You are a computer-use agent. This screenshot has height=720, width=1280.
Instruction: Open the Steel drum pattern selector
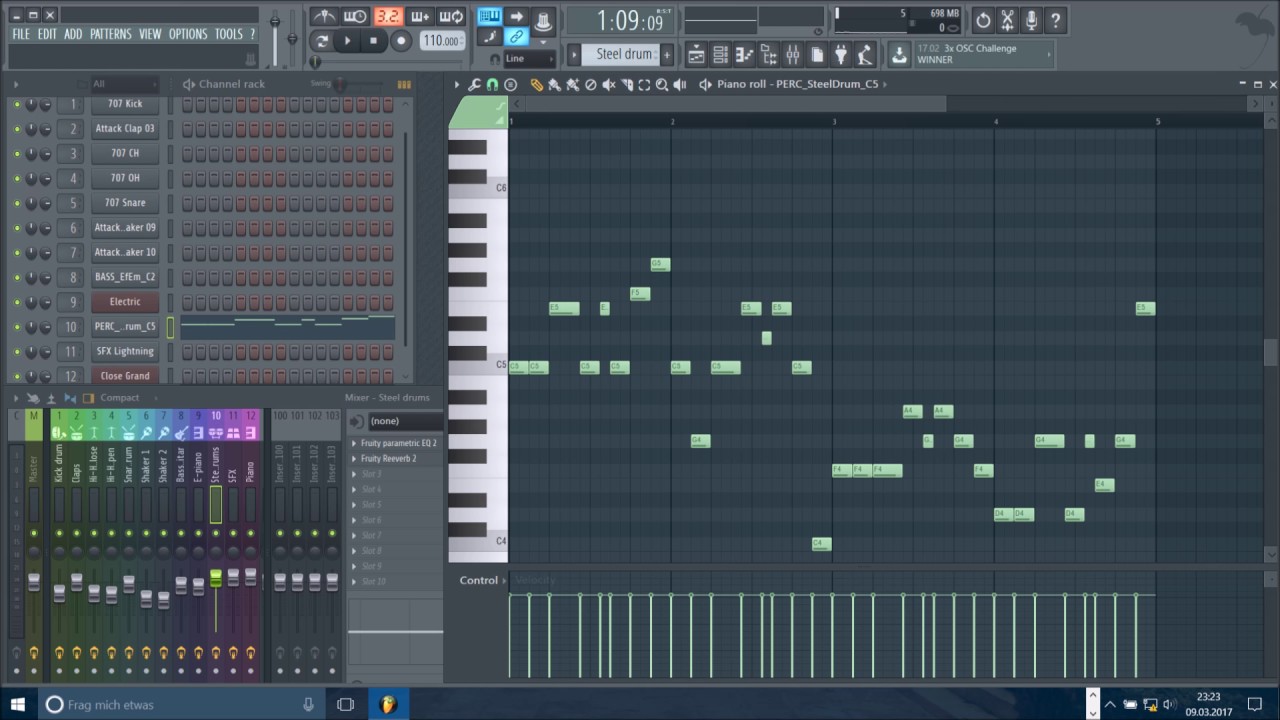[x=625, y=54]
